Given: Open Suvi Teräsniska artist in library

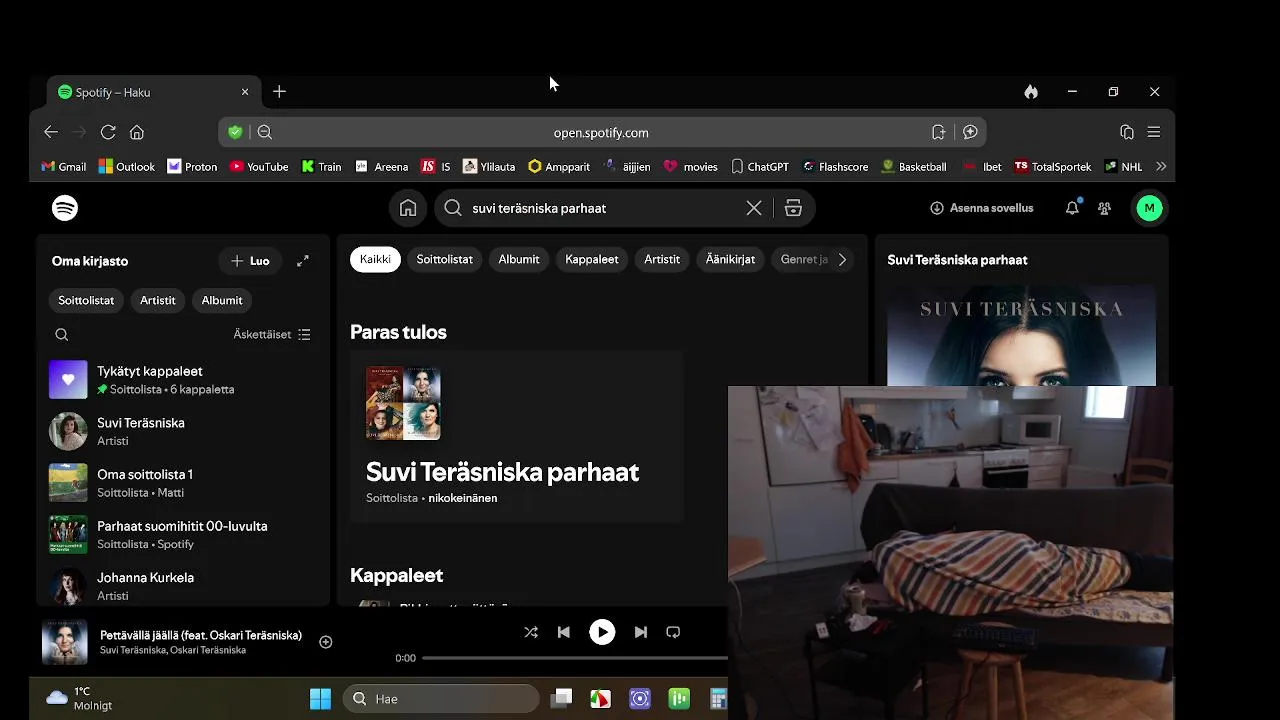Looking at the screenshot, I should point(183,431).
